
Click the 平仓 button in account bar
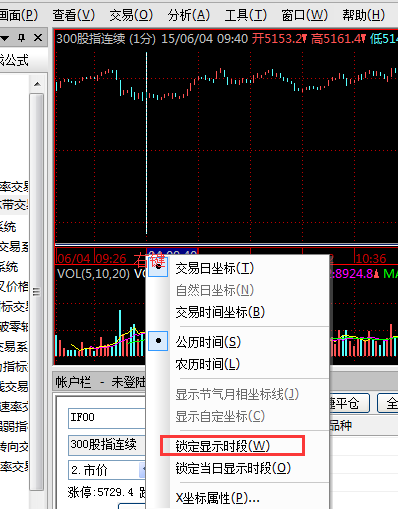(x=349, y=403)
